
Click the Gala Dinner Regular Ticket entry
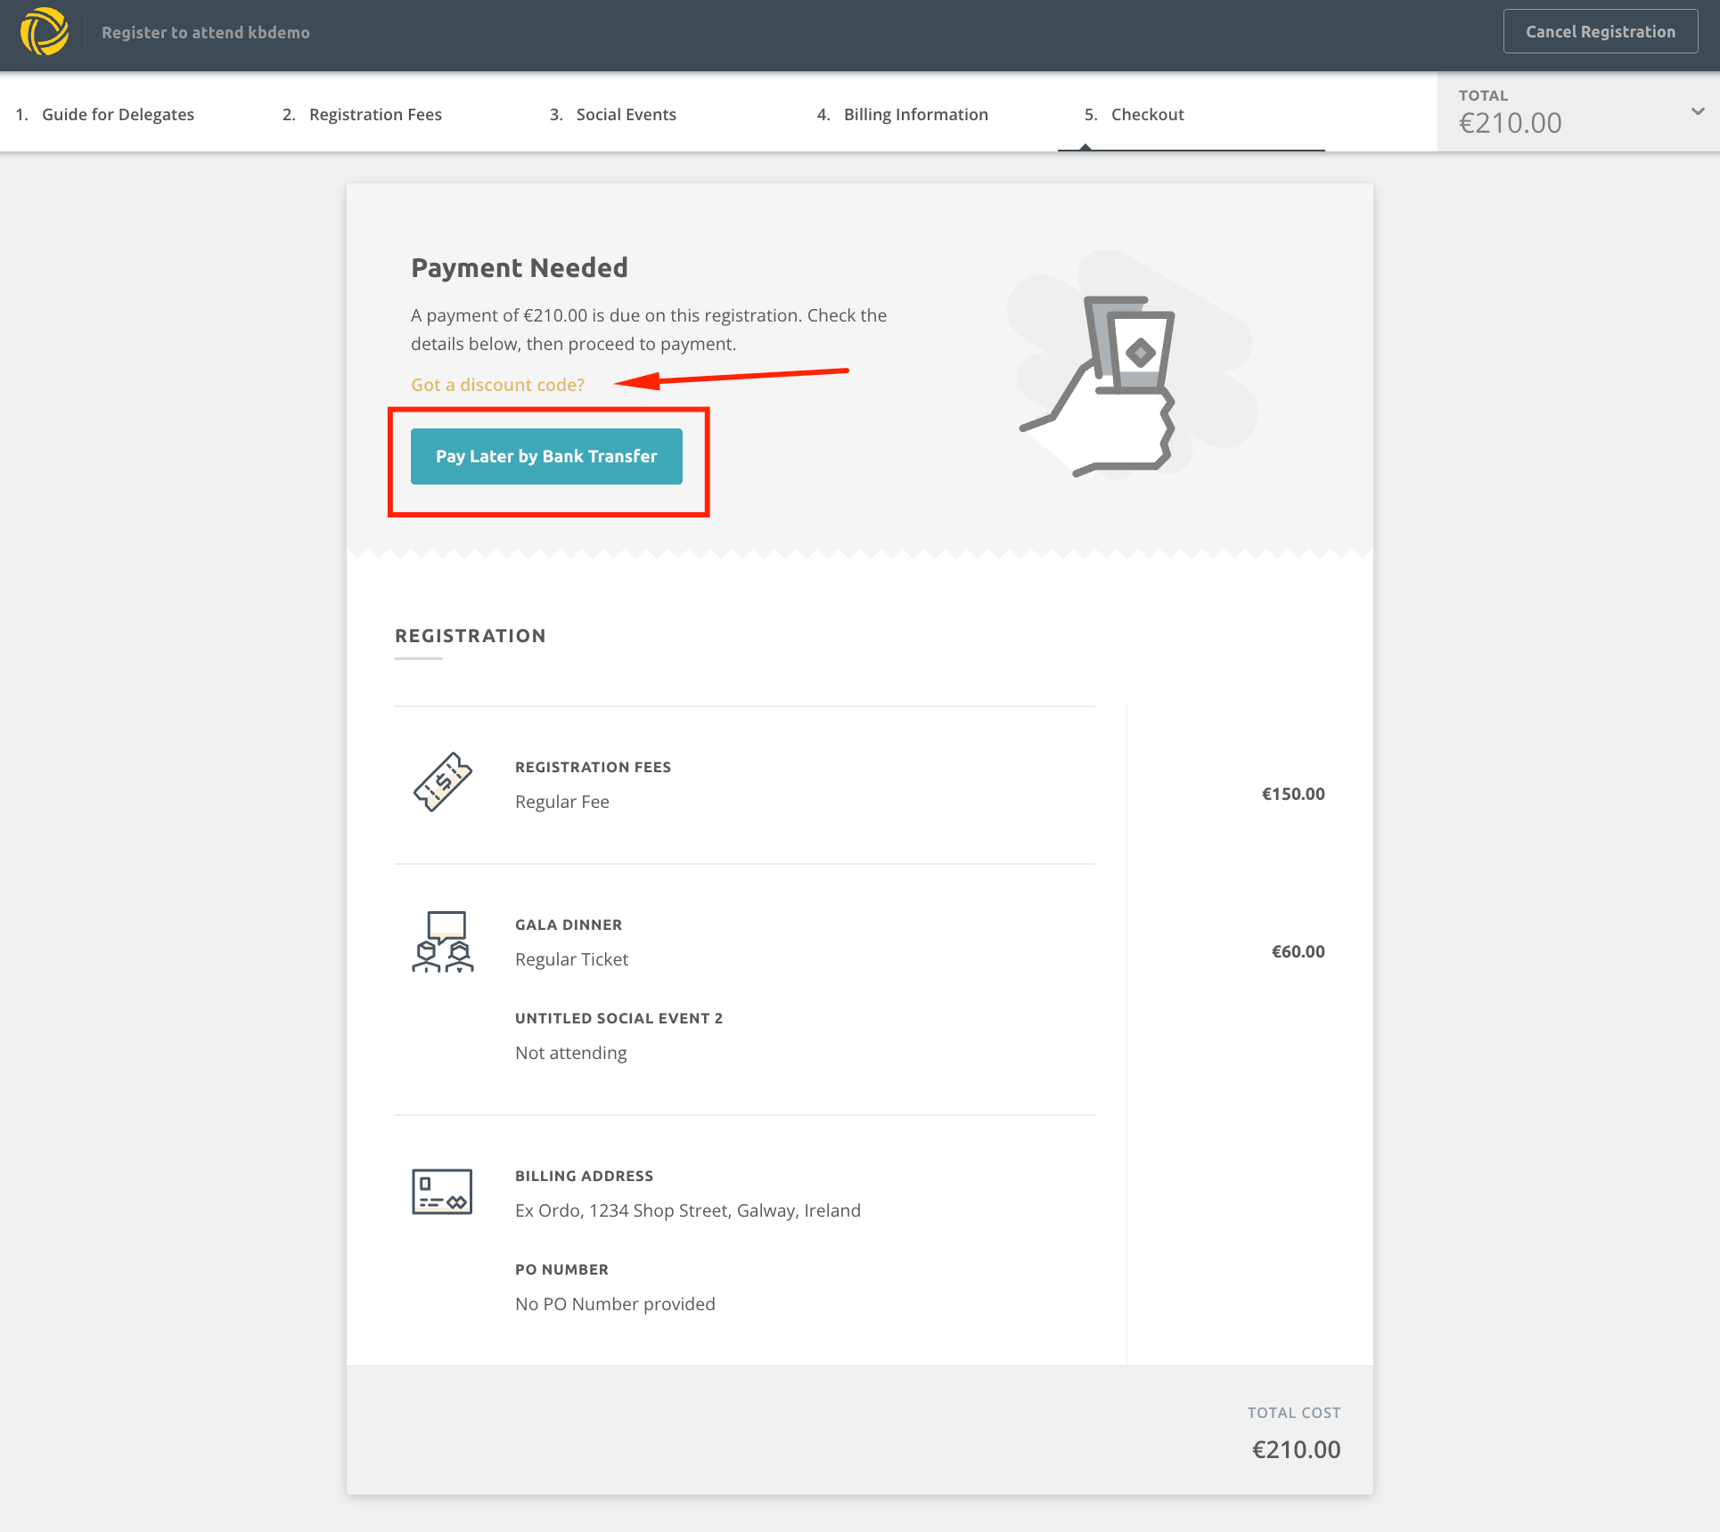coord(571,959)
